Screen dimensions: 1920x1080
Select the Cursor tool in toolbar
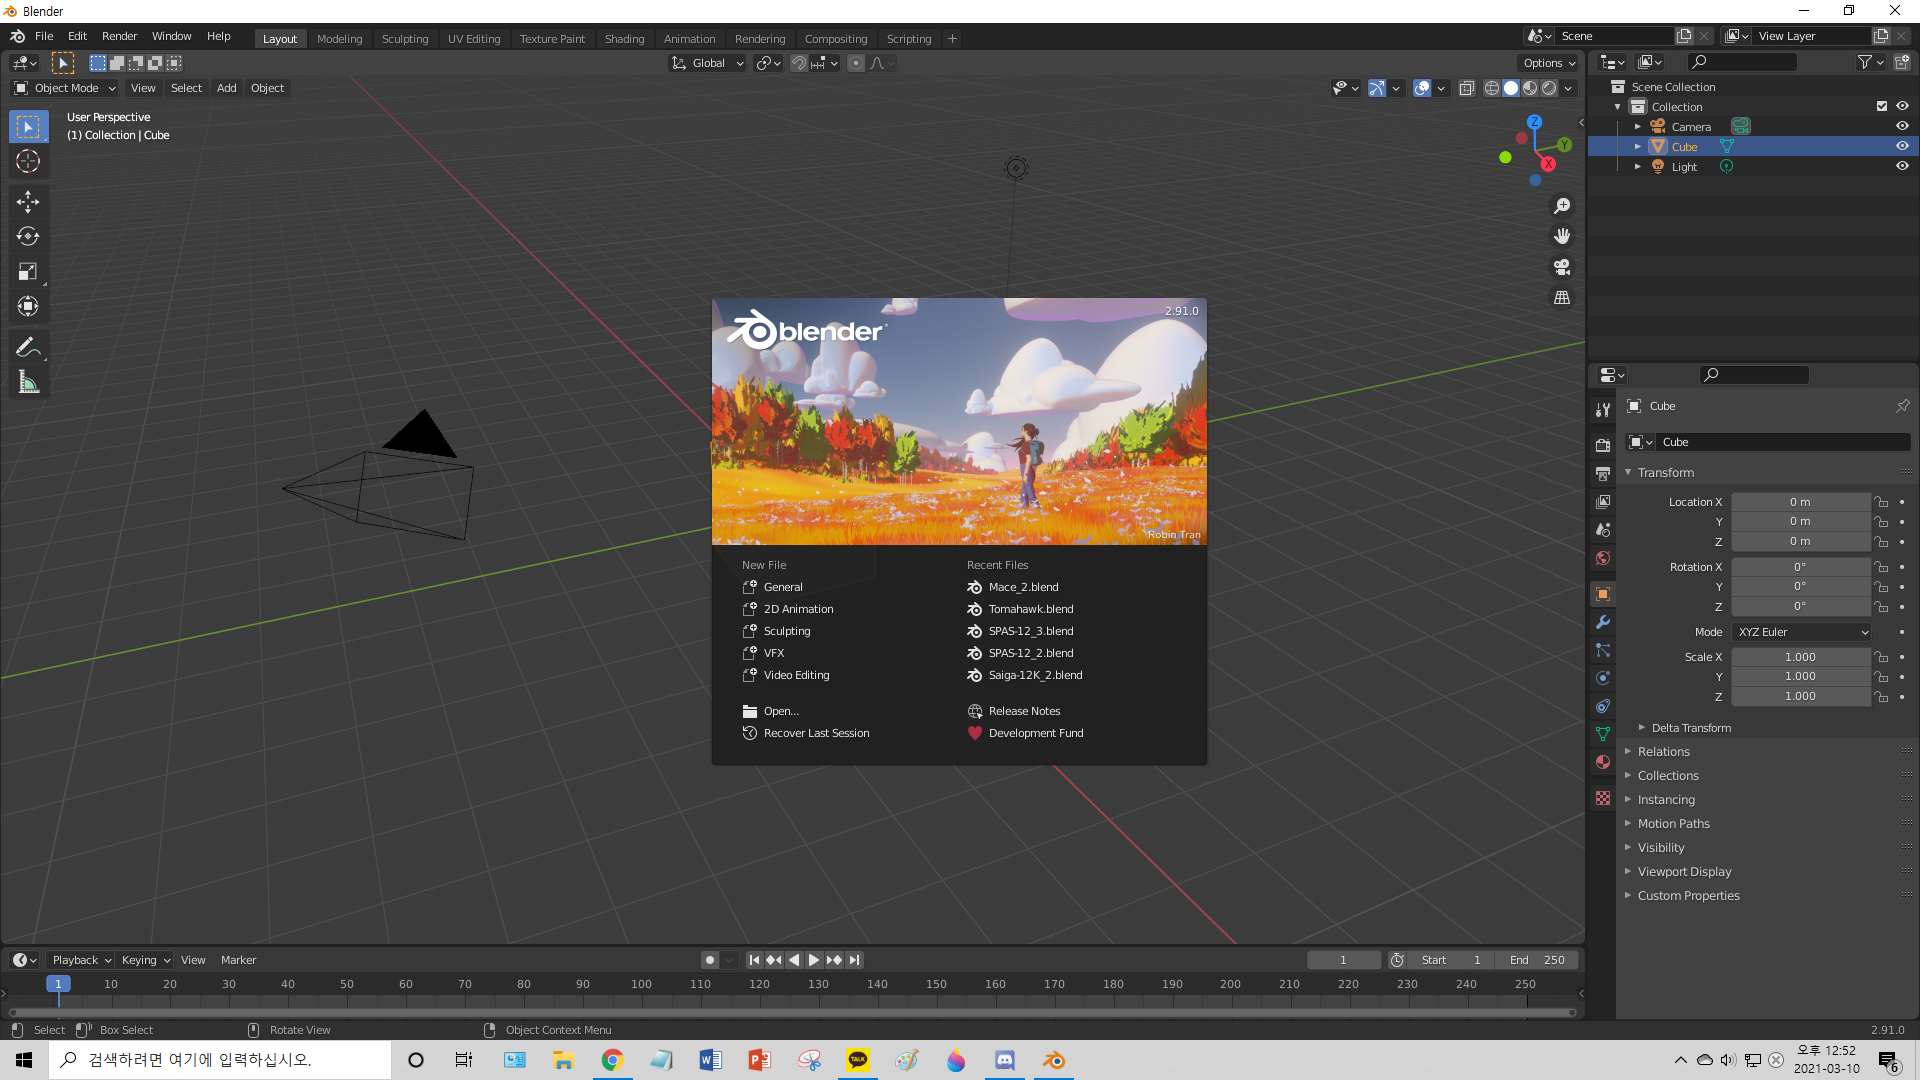pyautogui.click(x=28, y=161)
